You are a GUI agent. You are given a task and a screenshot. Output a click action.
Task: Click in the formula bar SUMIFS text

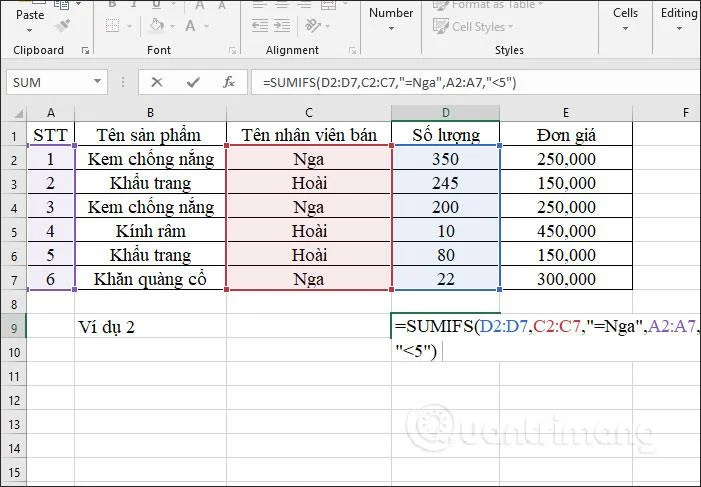click(389, 82)
